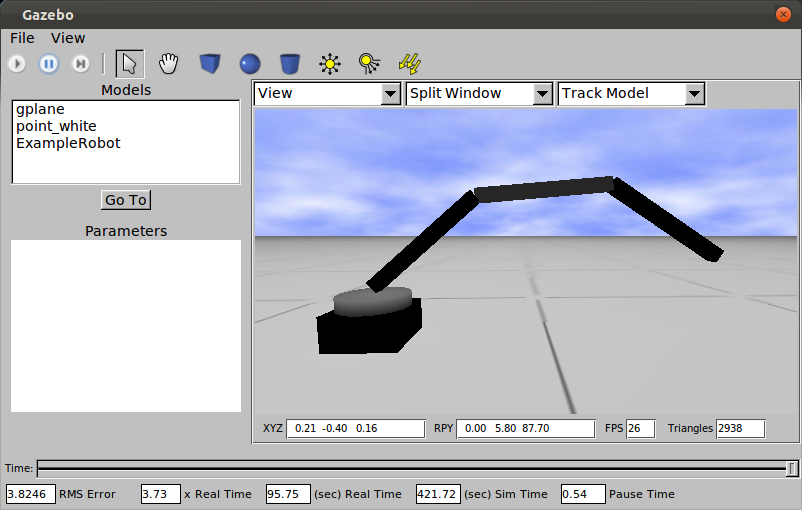This screenshot has height=510, width=802.
Task: Select the arrow cursor tool
Action: (x=129, y=64)
